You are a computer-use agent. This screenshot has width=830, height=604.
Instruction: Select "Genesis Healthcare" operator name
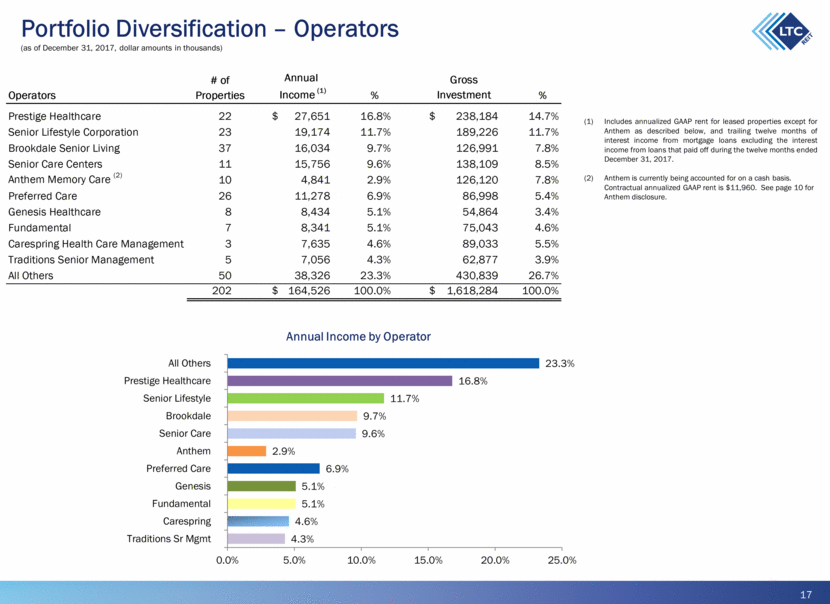[x=54, y=212]
